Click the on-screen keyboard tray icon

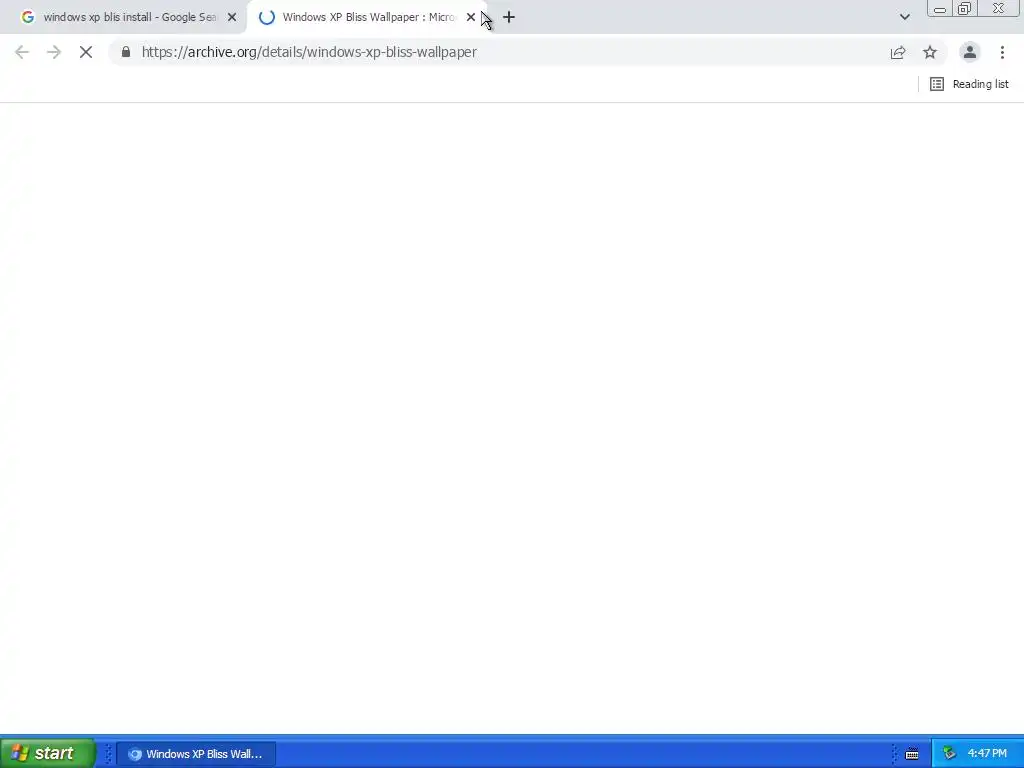click(912, 754)
